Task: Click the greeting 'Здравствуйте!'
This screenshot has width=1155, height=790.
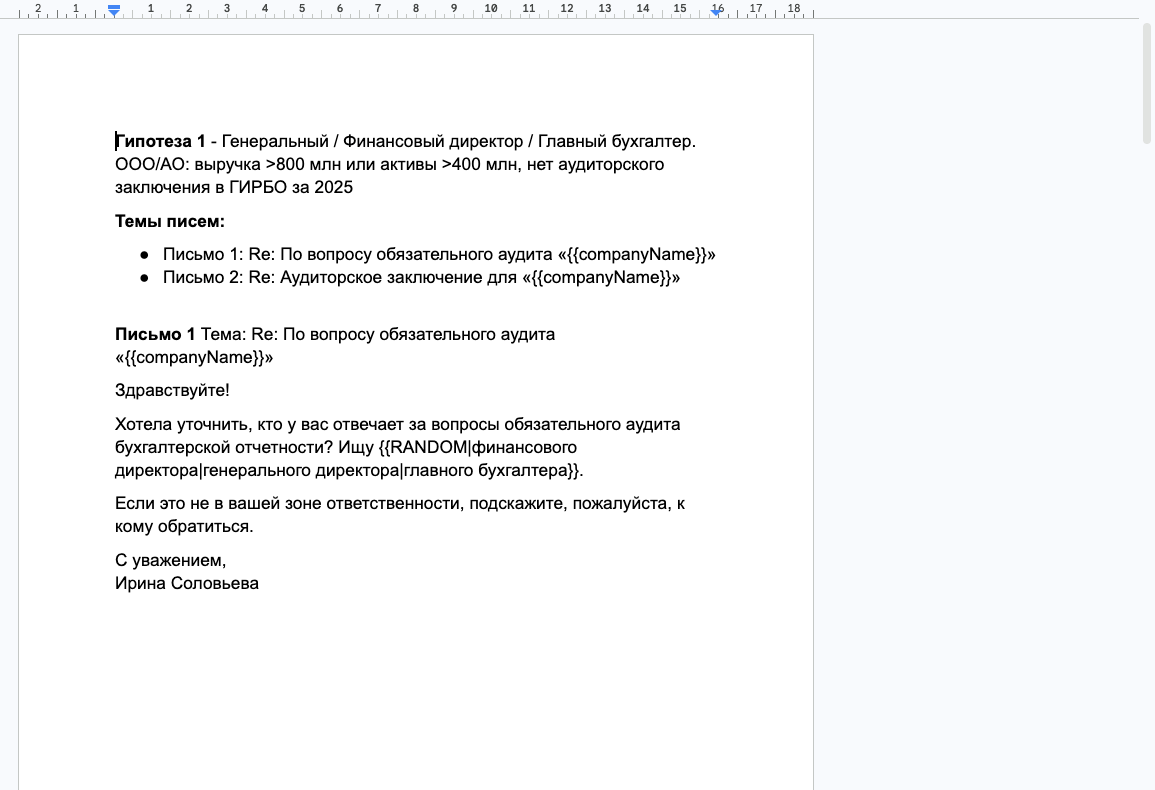Action: coord(172,391)
